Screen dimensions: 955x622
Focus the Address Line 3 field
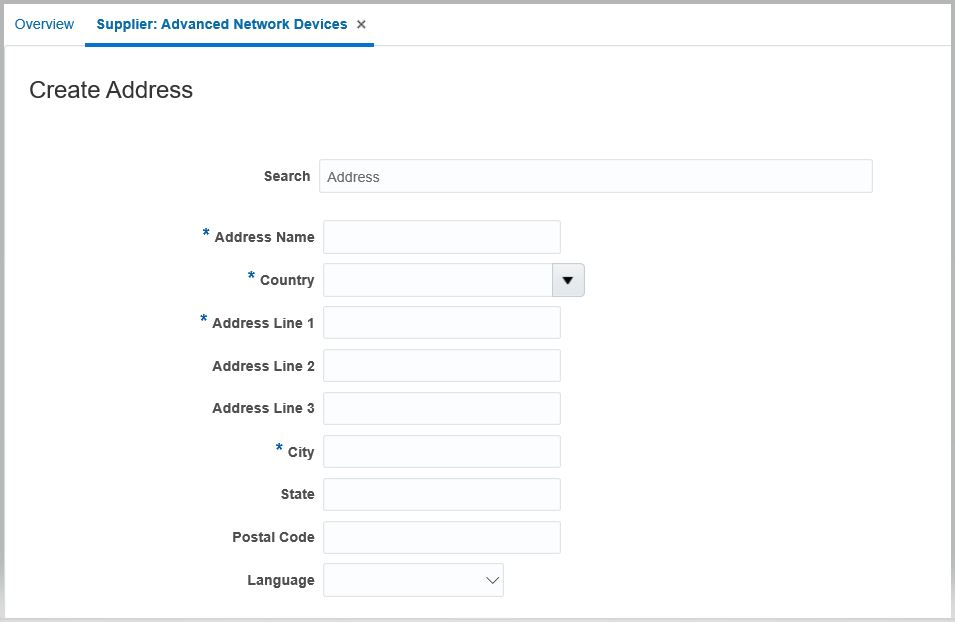[441, 409]
